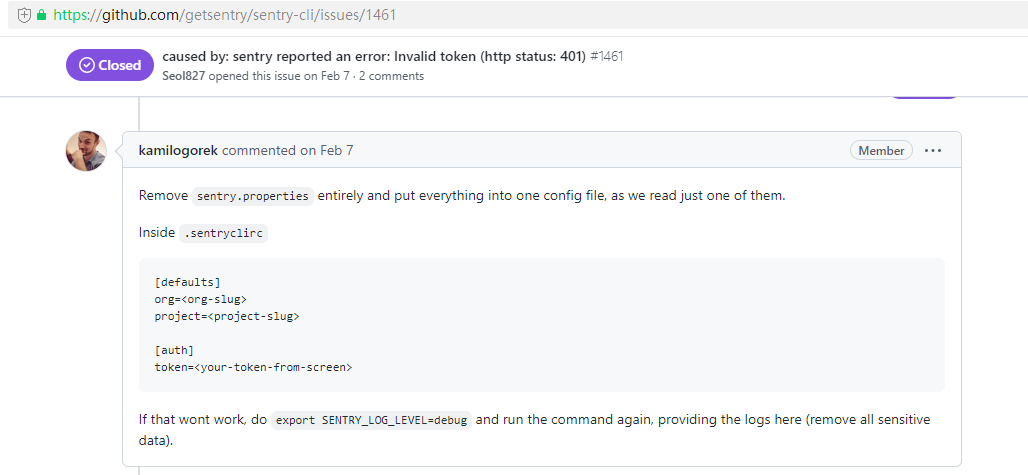The width and height of the screenshot is (1028, 475).
Task: Click the sentry.properties inline code
Action: (x=253, y=196)
